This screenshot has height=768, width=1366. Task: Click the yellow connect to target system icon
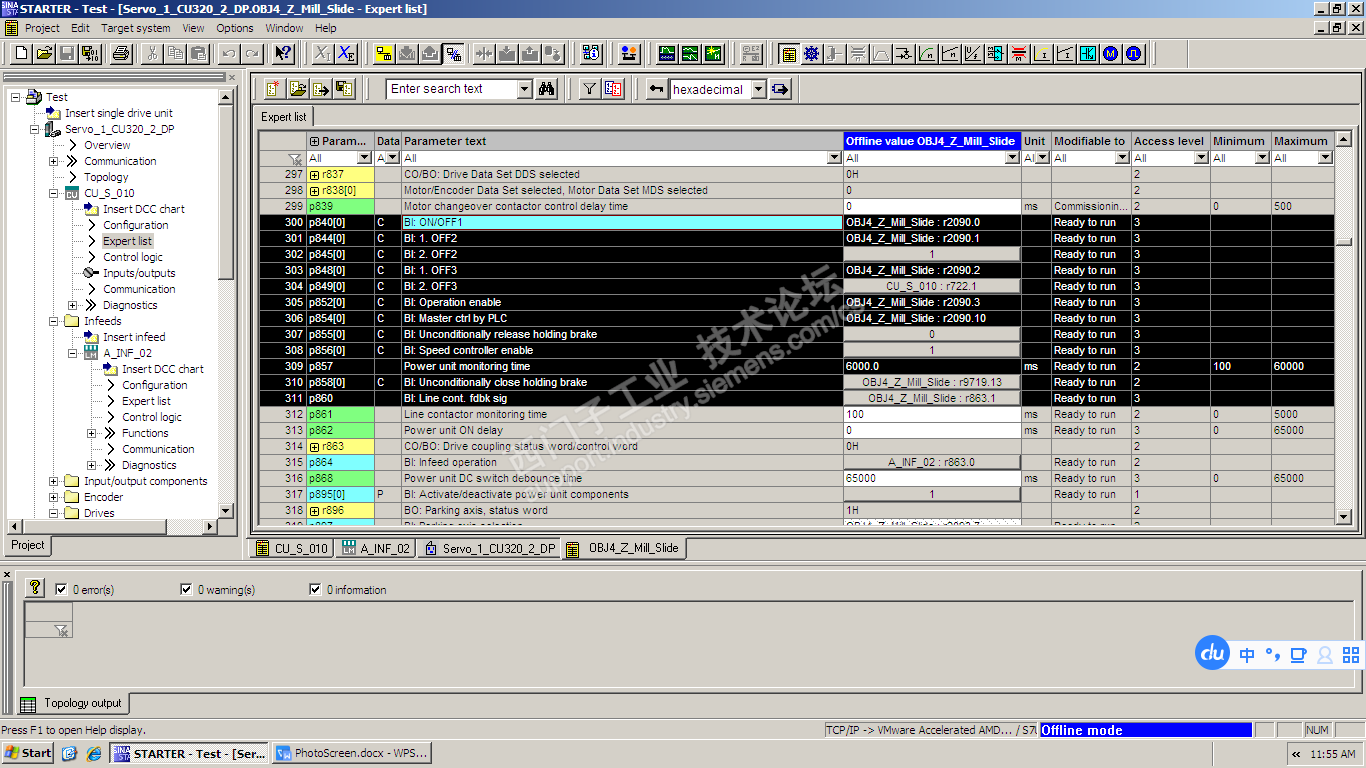[x=384, y=53]
